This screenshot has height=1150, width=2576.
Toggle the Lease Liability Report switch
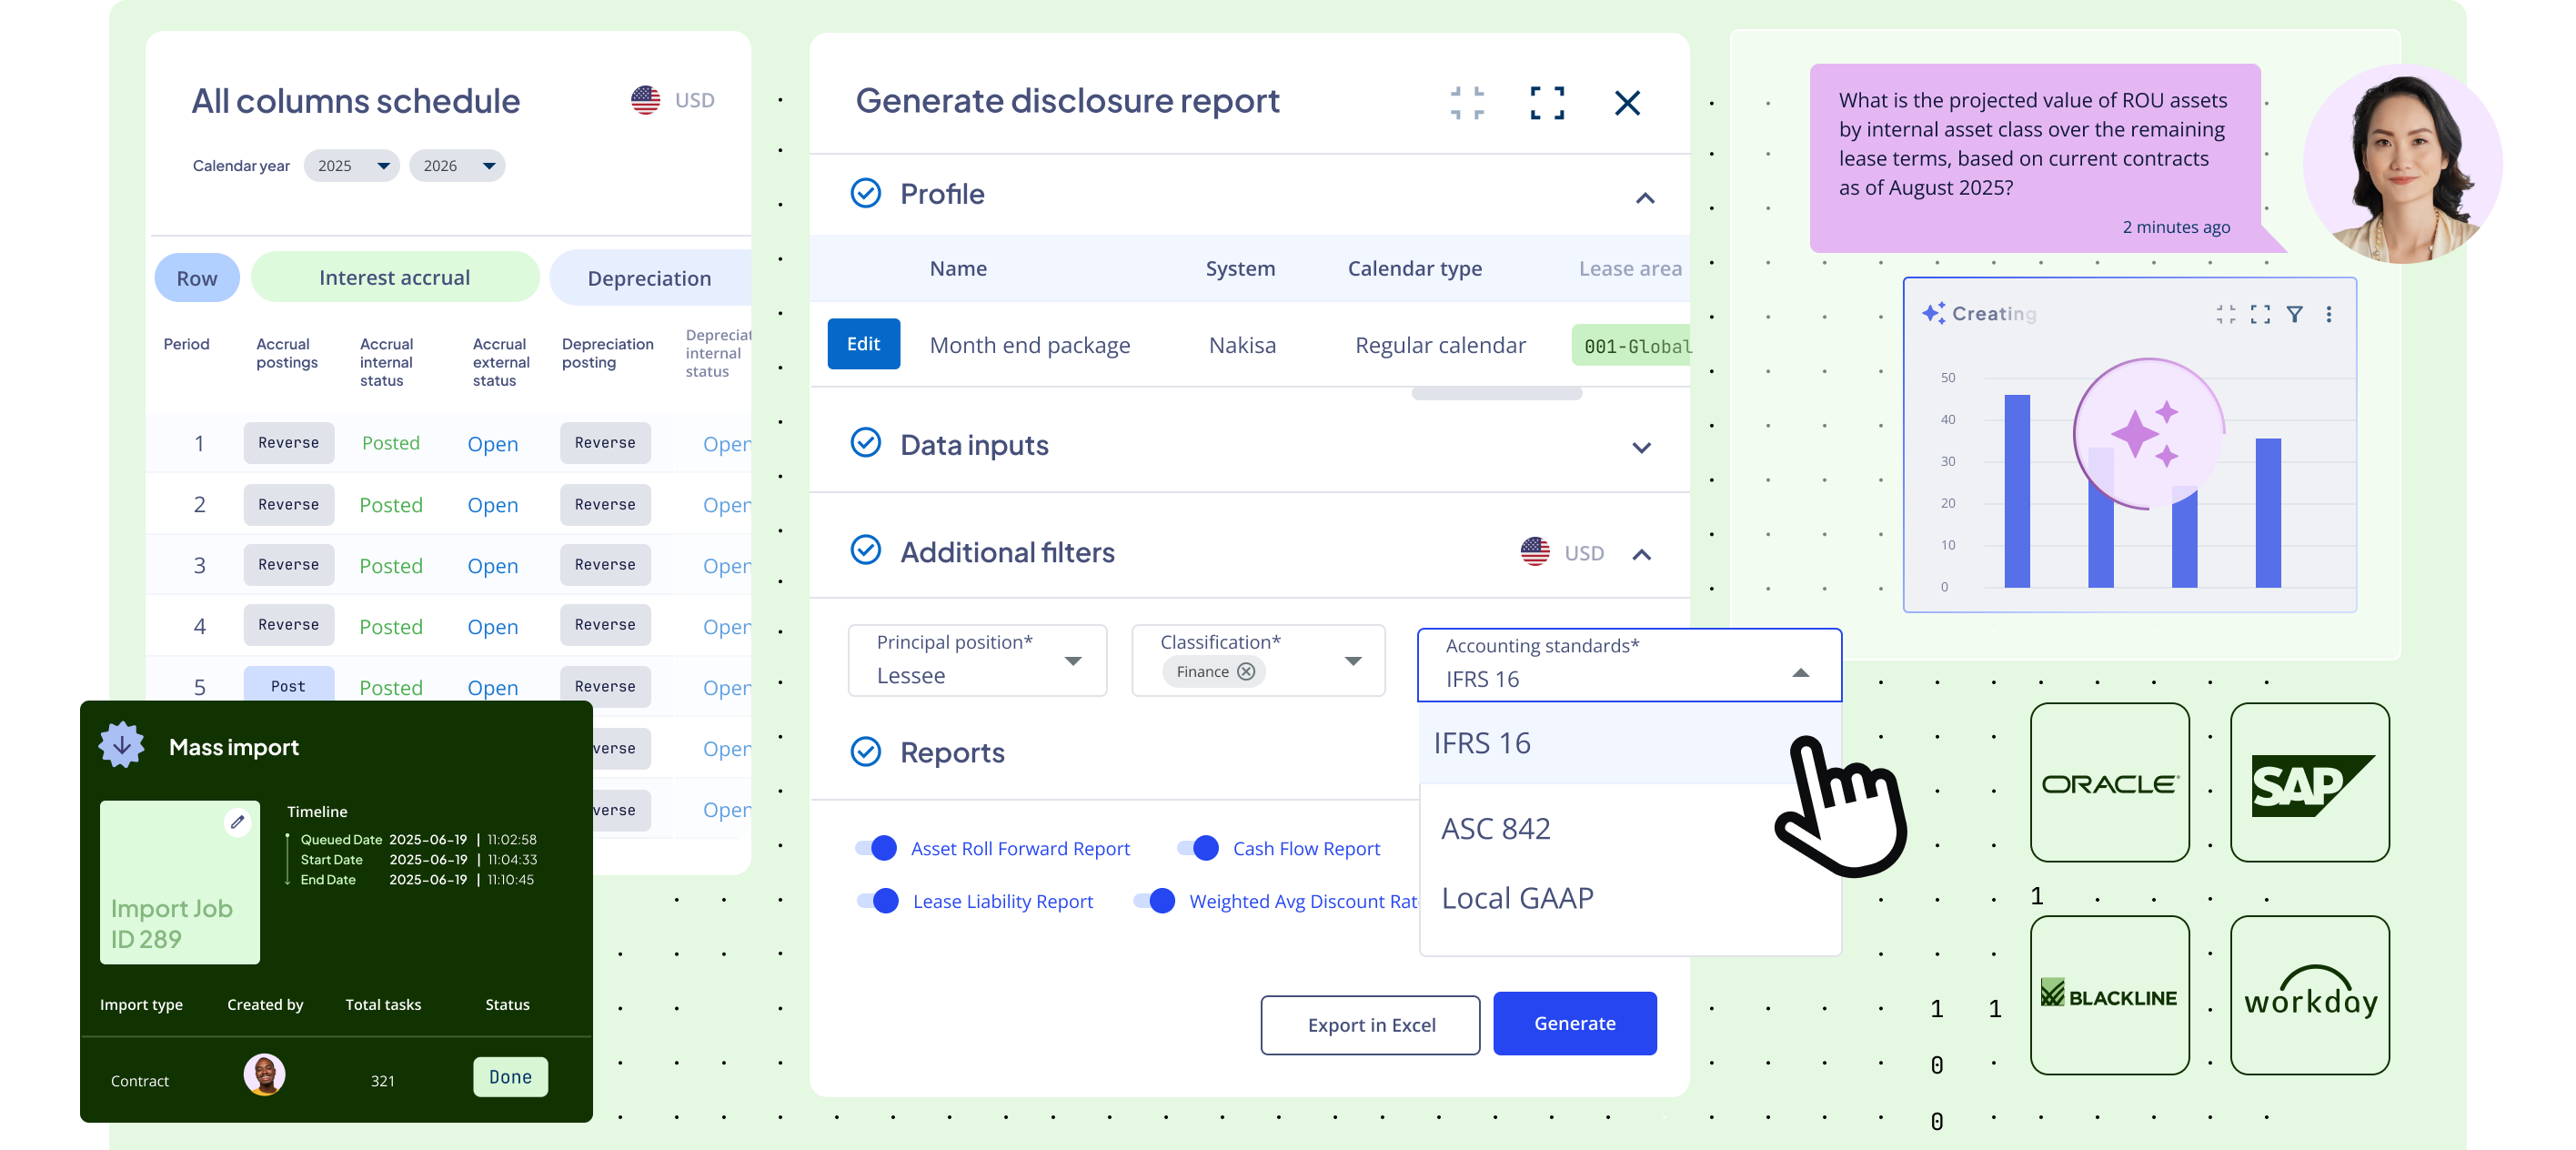click(x=878, y=901)
